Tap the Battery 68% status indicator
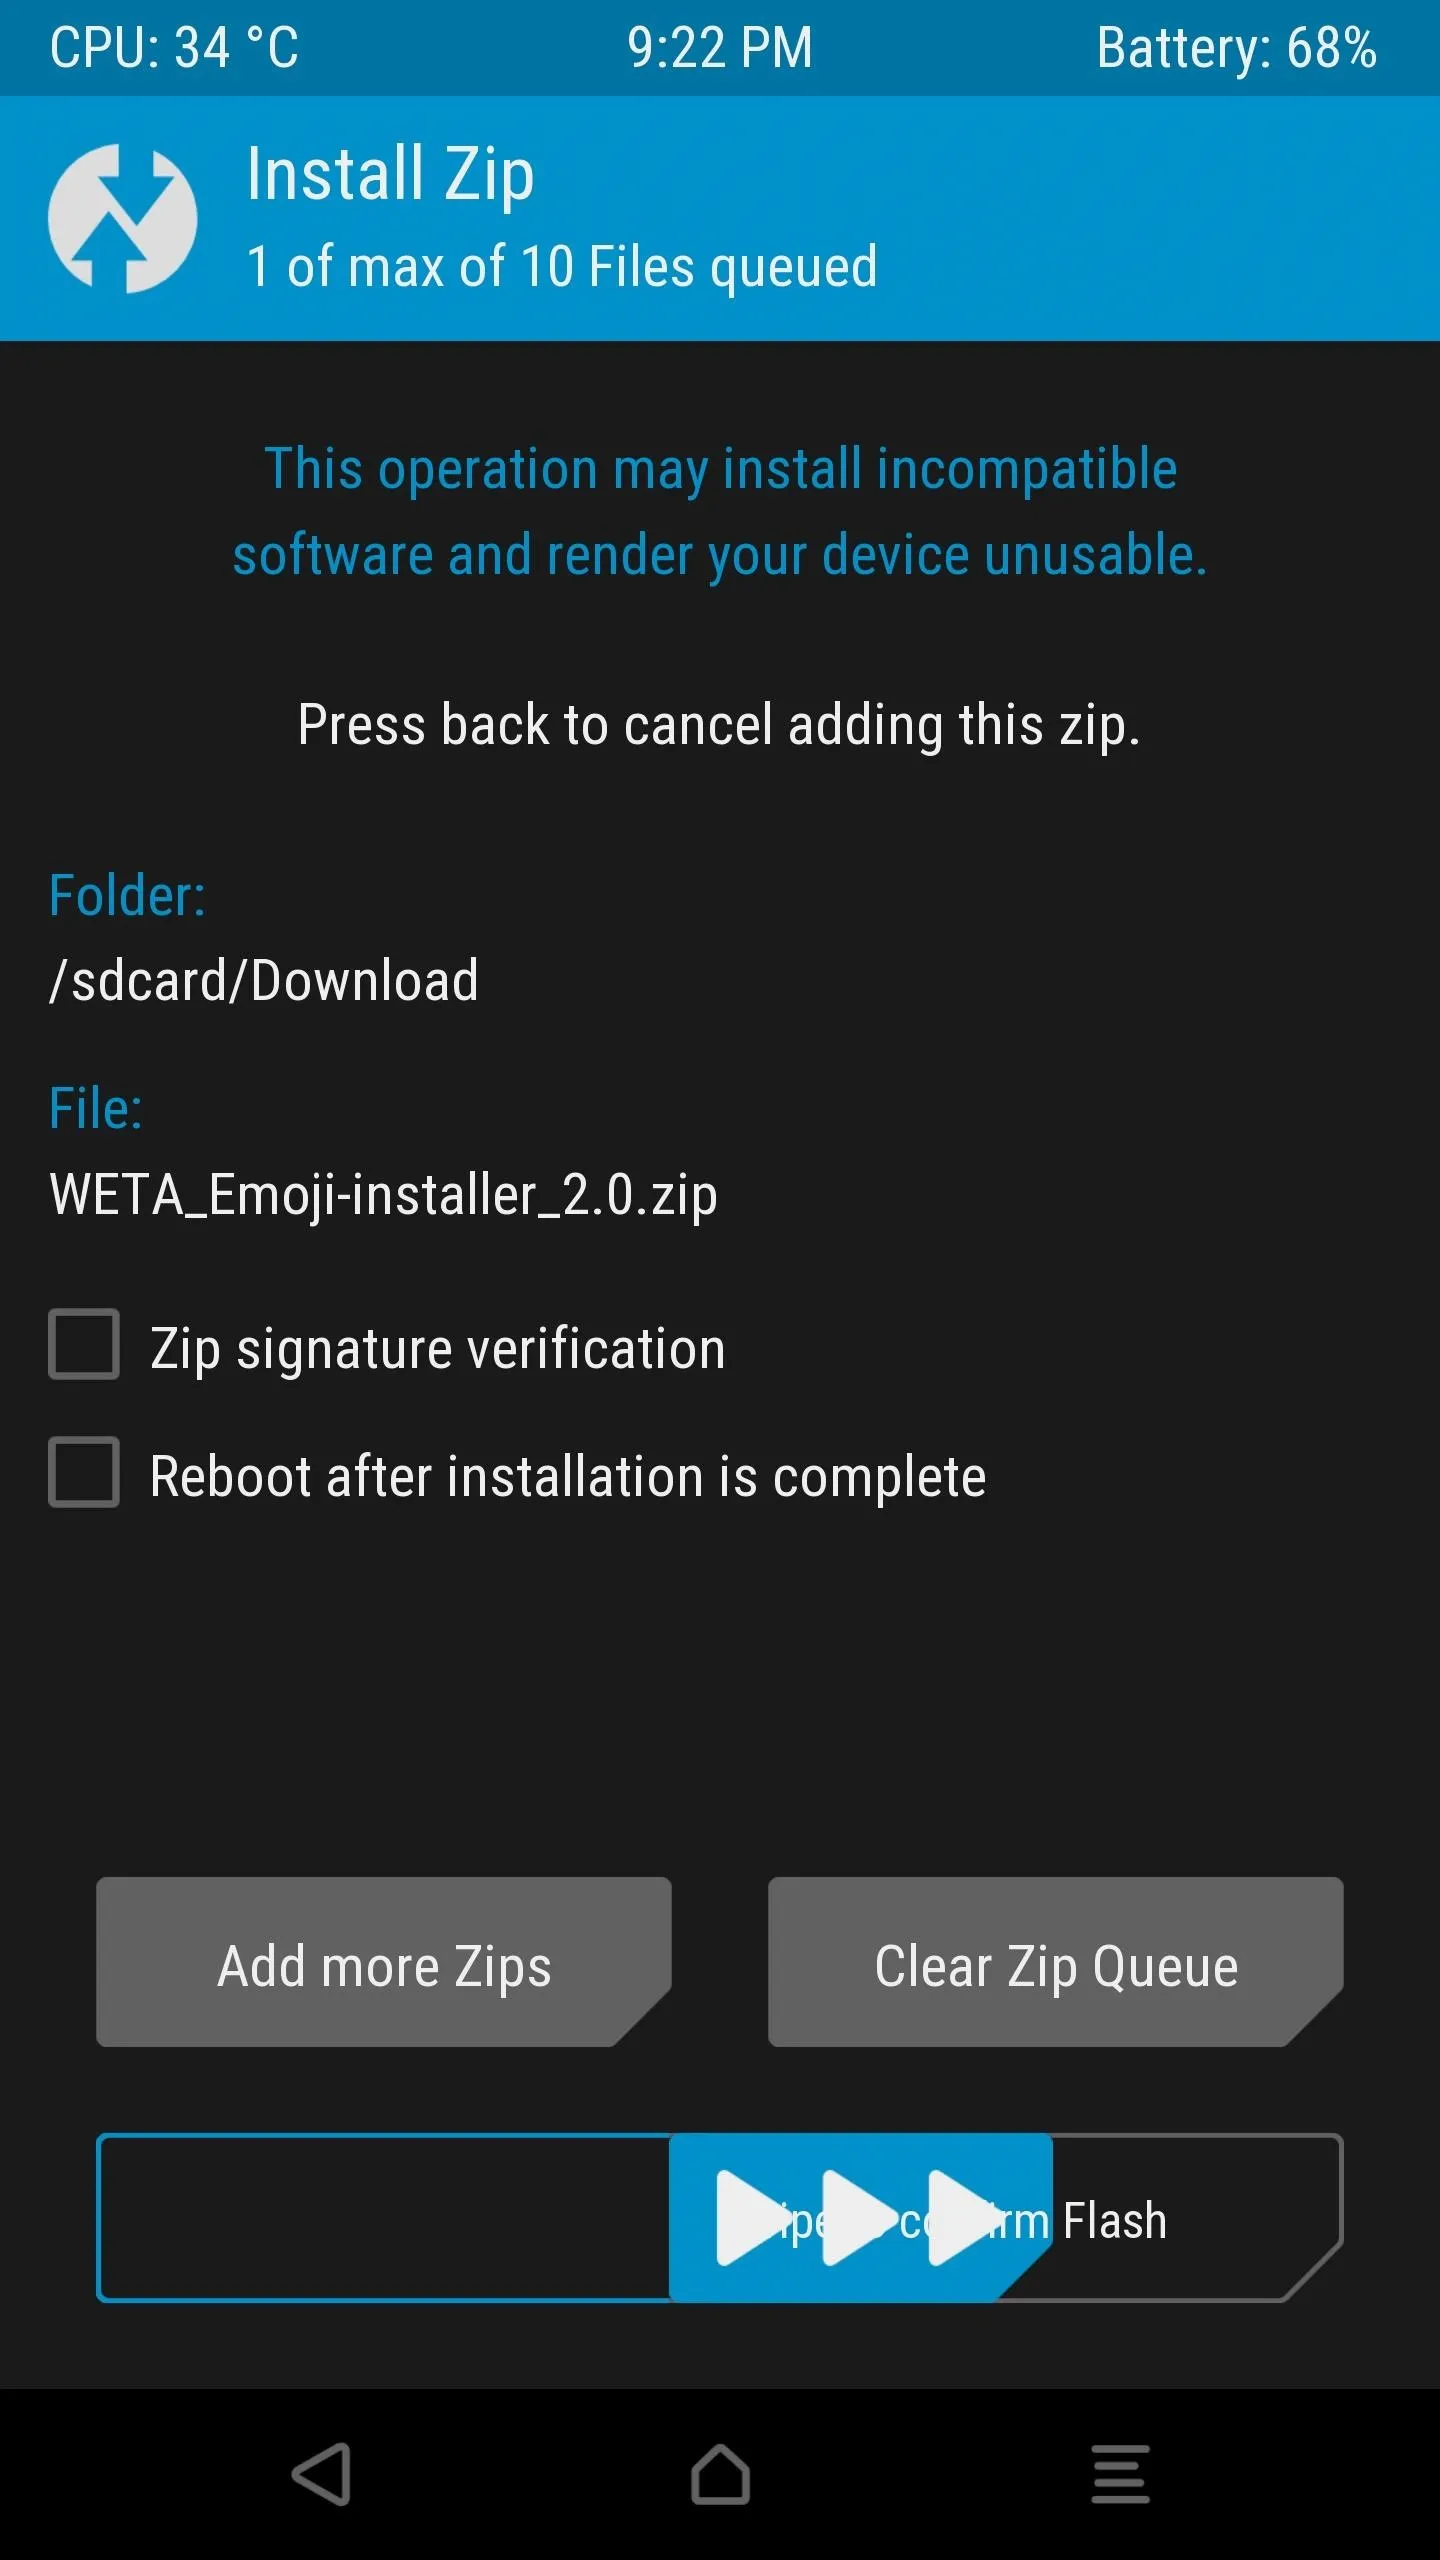Screen dimensions: 1440x2560 point(1237,48)
